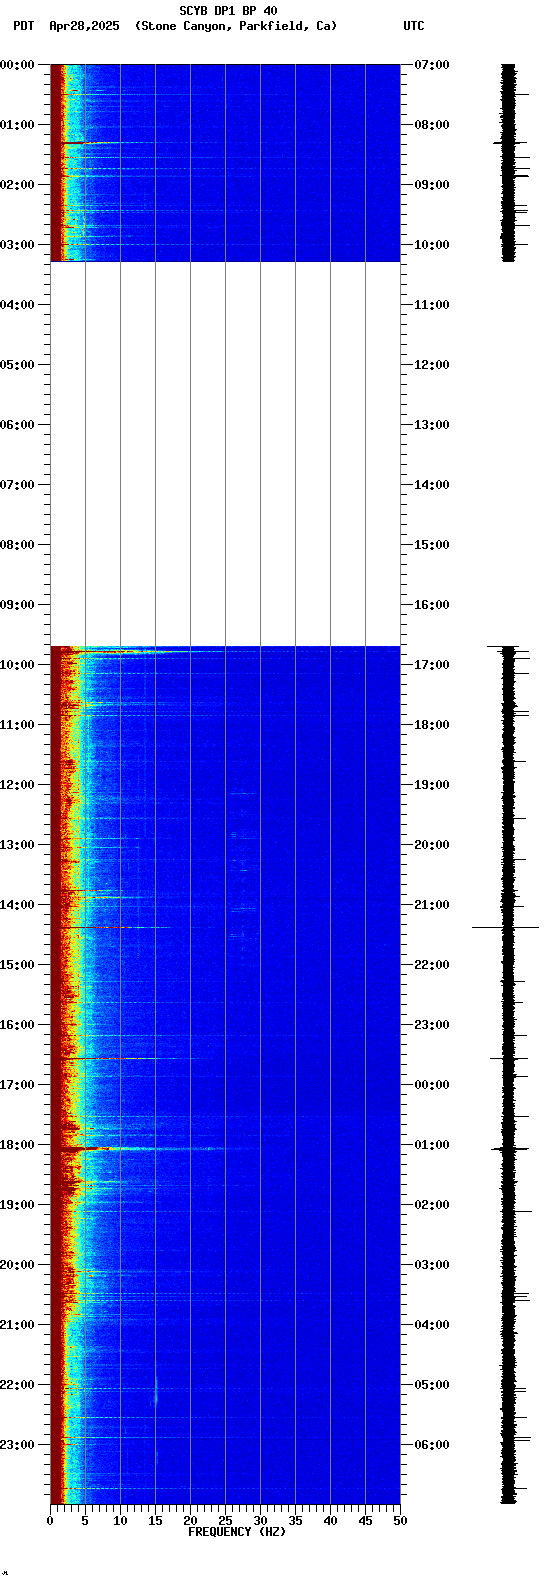Click the 21:00 UTC time label
Screen dimensions: 552x1584
click(x=432, y=905)
